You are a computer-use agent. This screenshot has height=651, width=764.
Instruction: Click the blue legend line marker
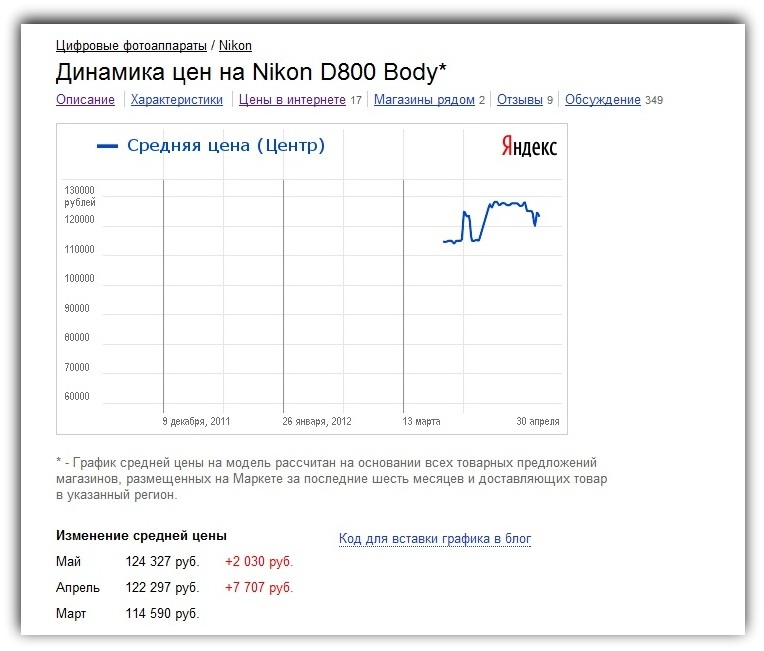[107, 146]
